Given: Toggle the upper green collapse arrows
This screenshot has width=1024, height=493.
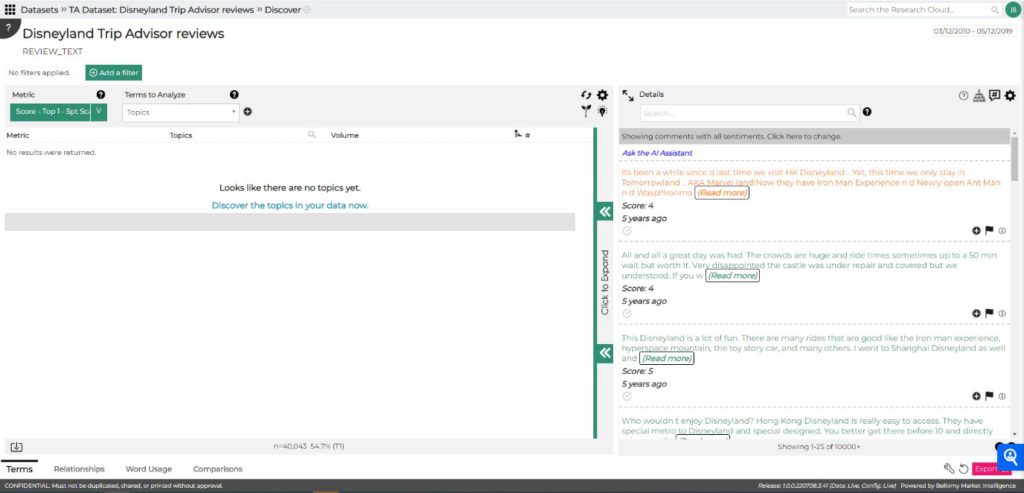Looking at the screenshot, I should (604, 211).
